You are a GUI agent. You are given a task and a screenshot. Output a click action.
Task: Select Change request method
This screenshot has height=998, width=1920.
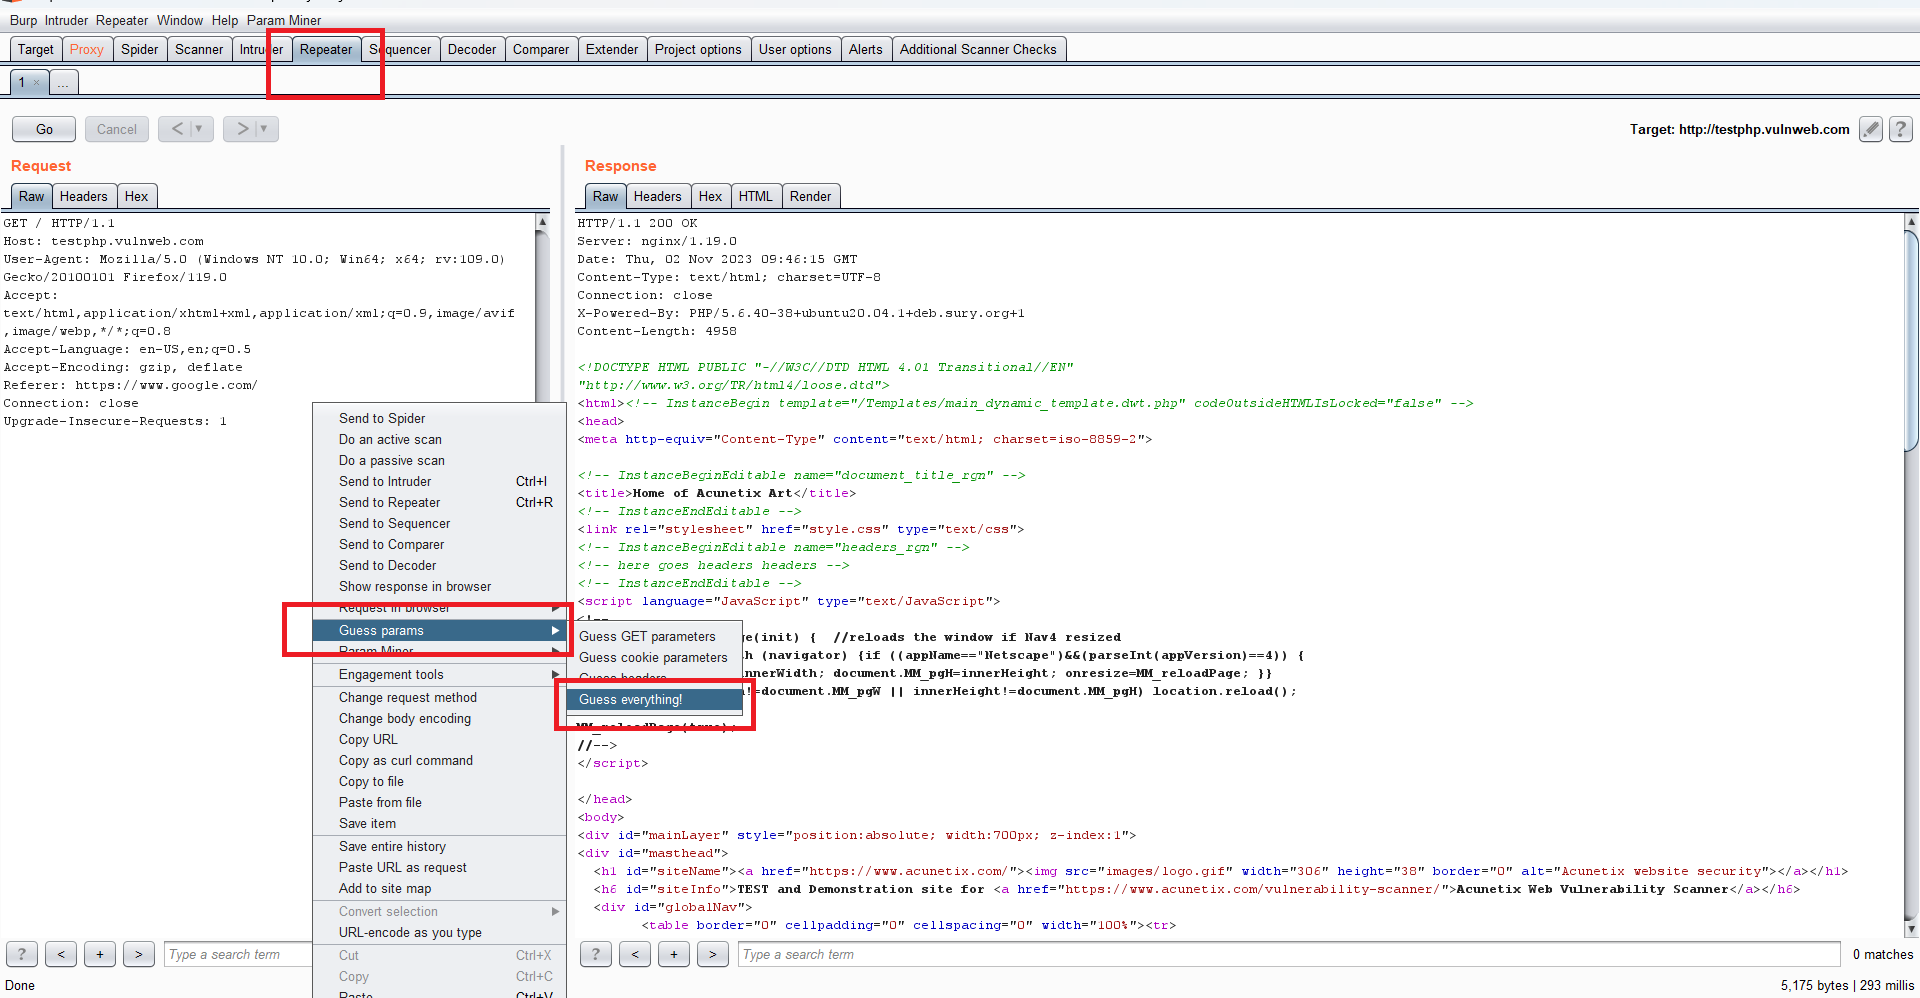440,697
